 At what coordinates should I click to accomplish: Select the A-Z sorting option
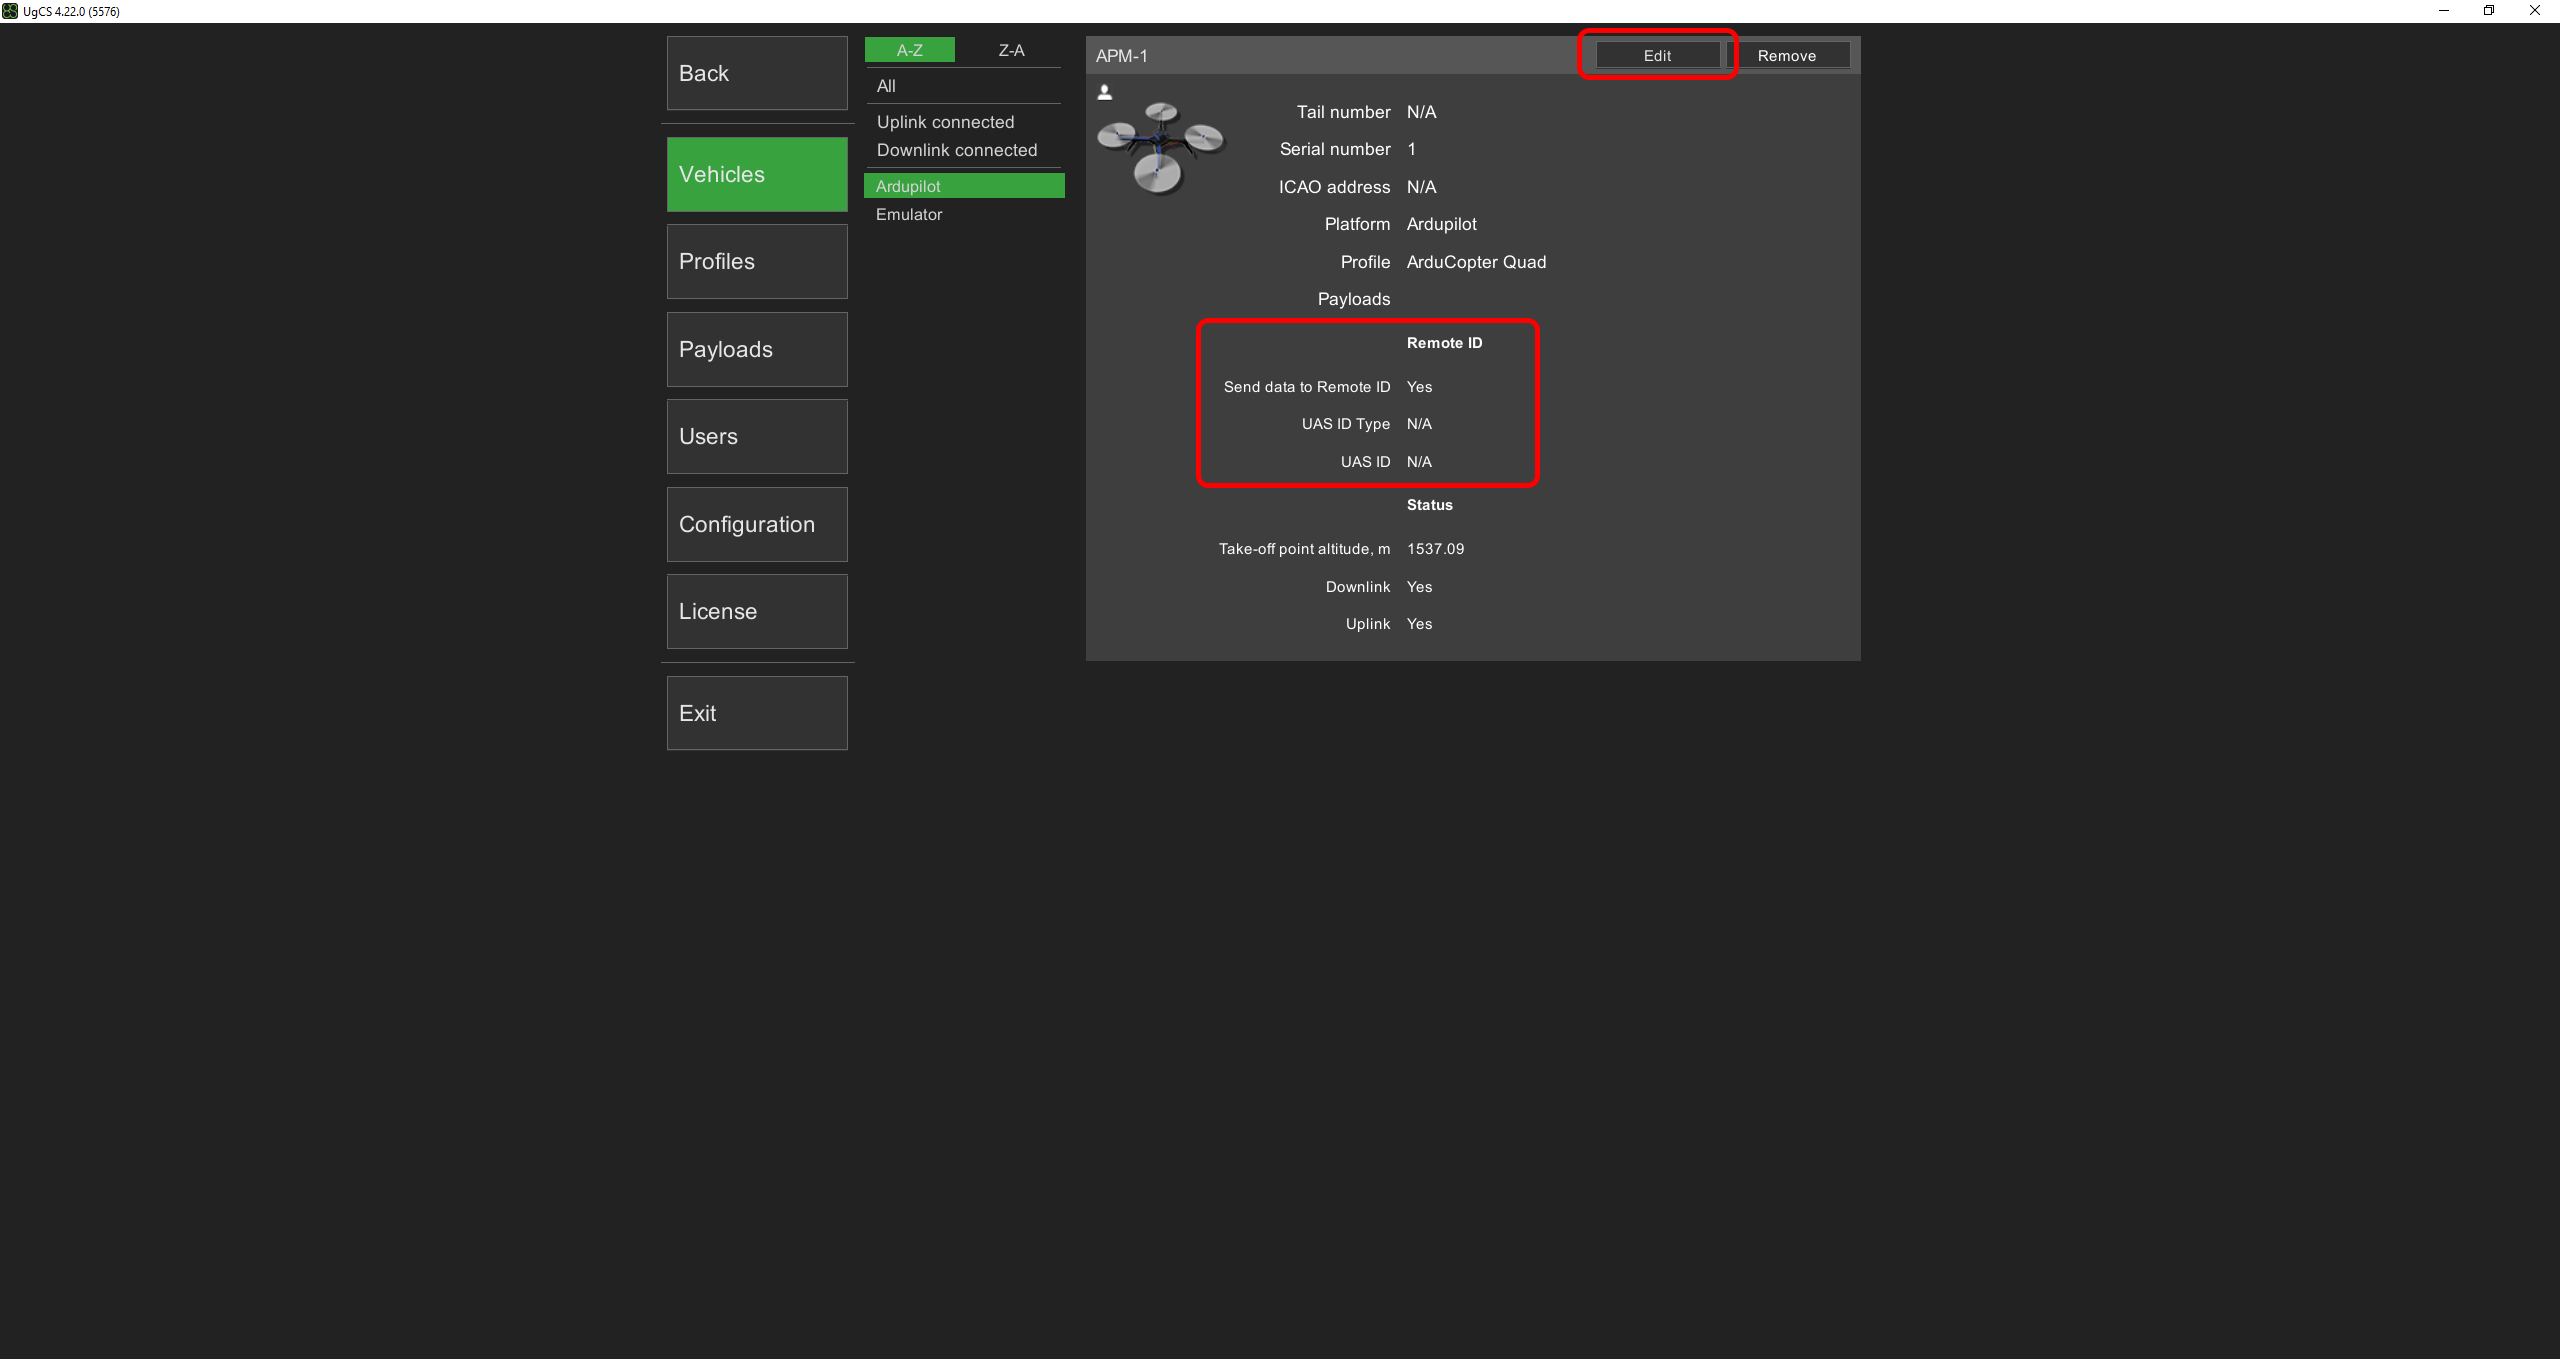point(909,49)
